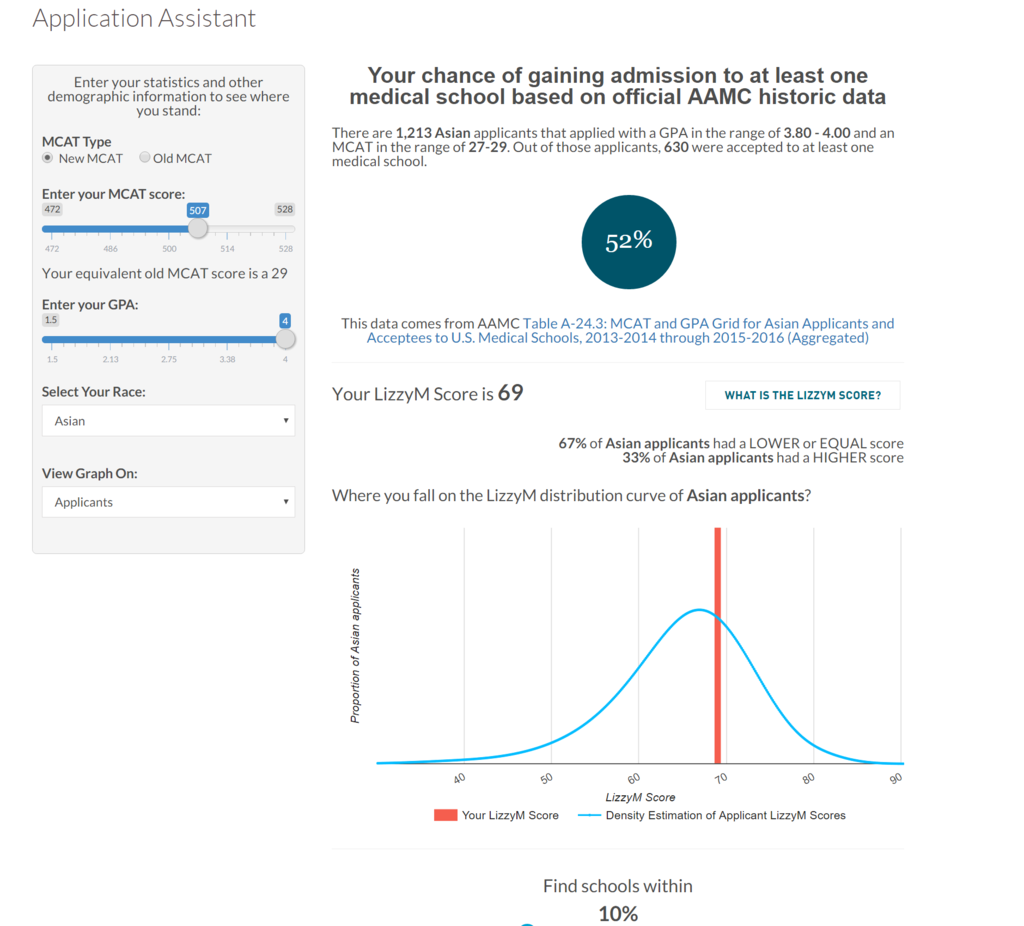Viewport: 1024px width, 926px height.
Task: Click the Application Assistant page heading
Action: coord(144,18)
